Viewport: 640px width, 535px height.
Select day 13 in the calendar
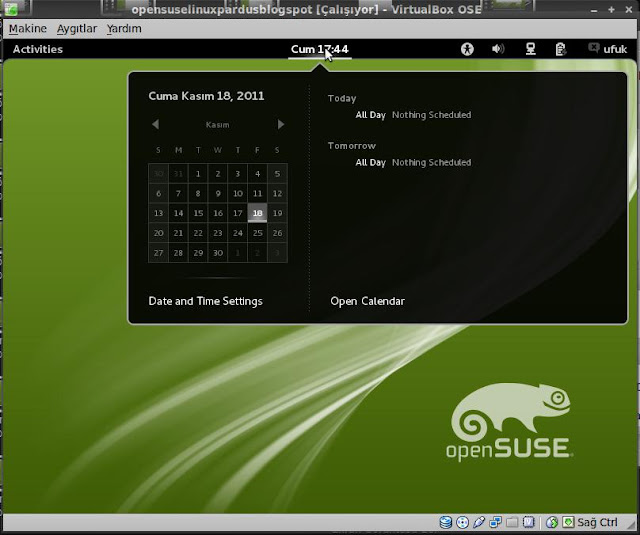tap(158, 213)
